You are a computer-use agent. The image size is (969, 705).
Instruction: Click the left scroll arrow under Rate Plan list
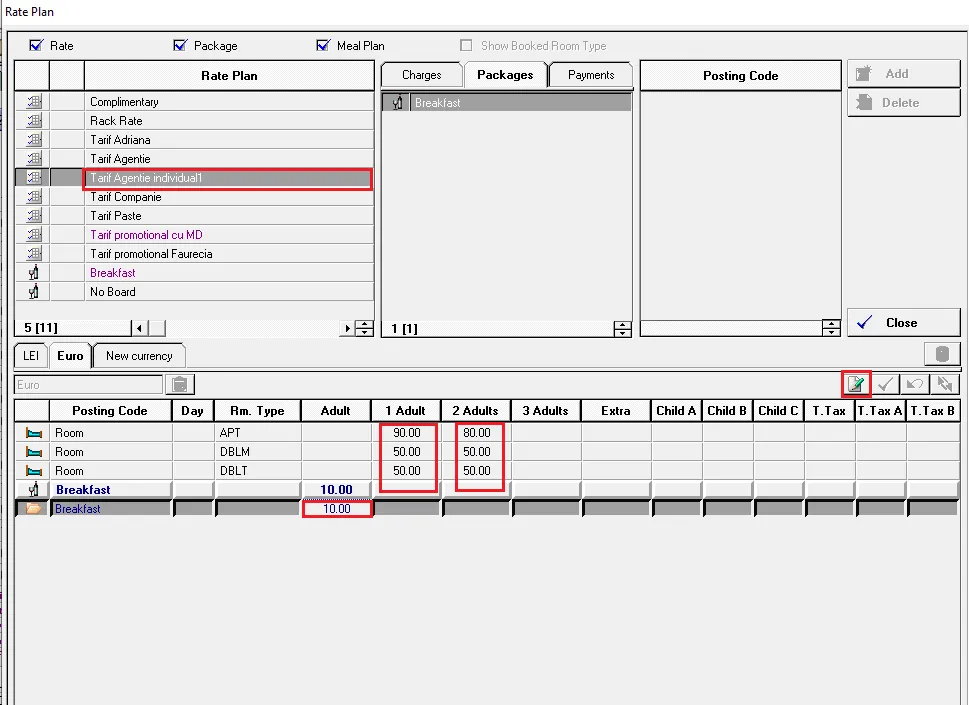pyautogui.click(x=140, y=328)
